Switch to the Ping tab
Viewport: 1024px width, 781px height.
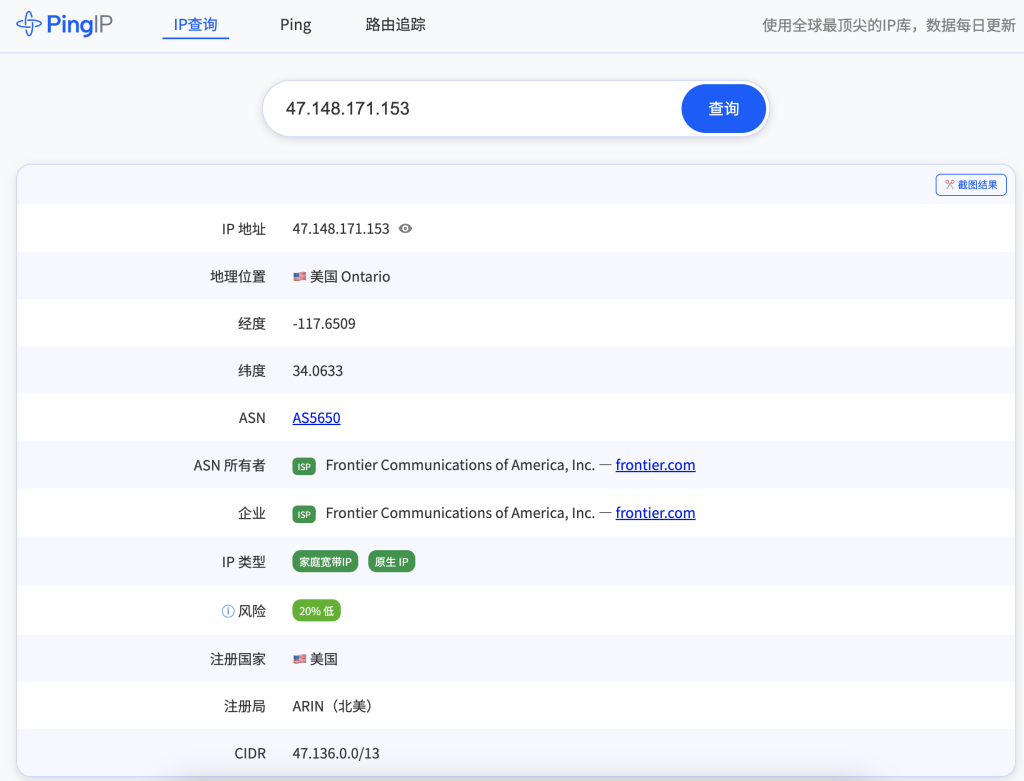[295, 25]
